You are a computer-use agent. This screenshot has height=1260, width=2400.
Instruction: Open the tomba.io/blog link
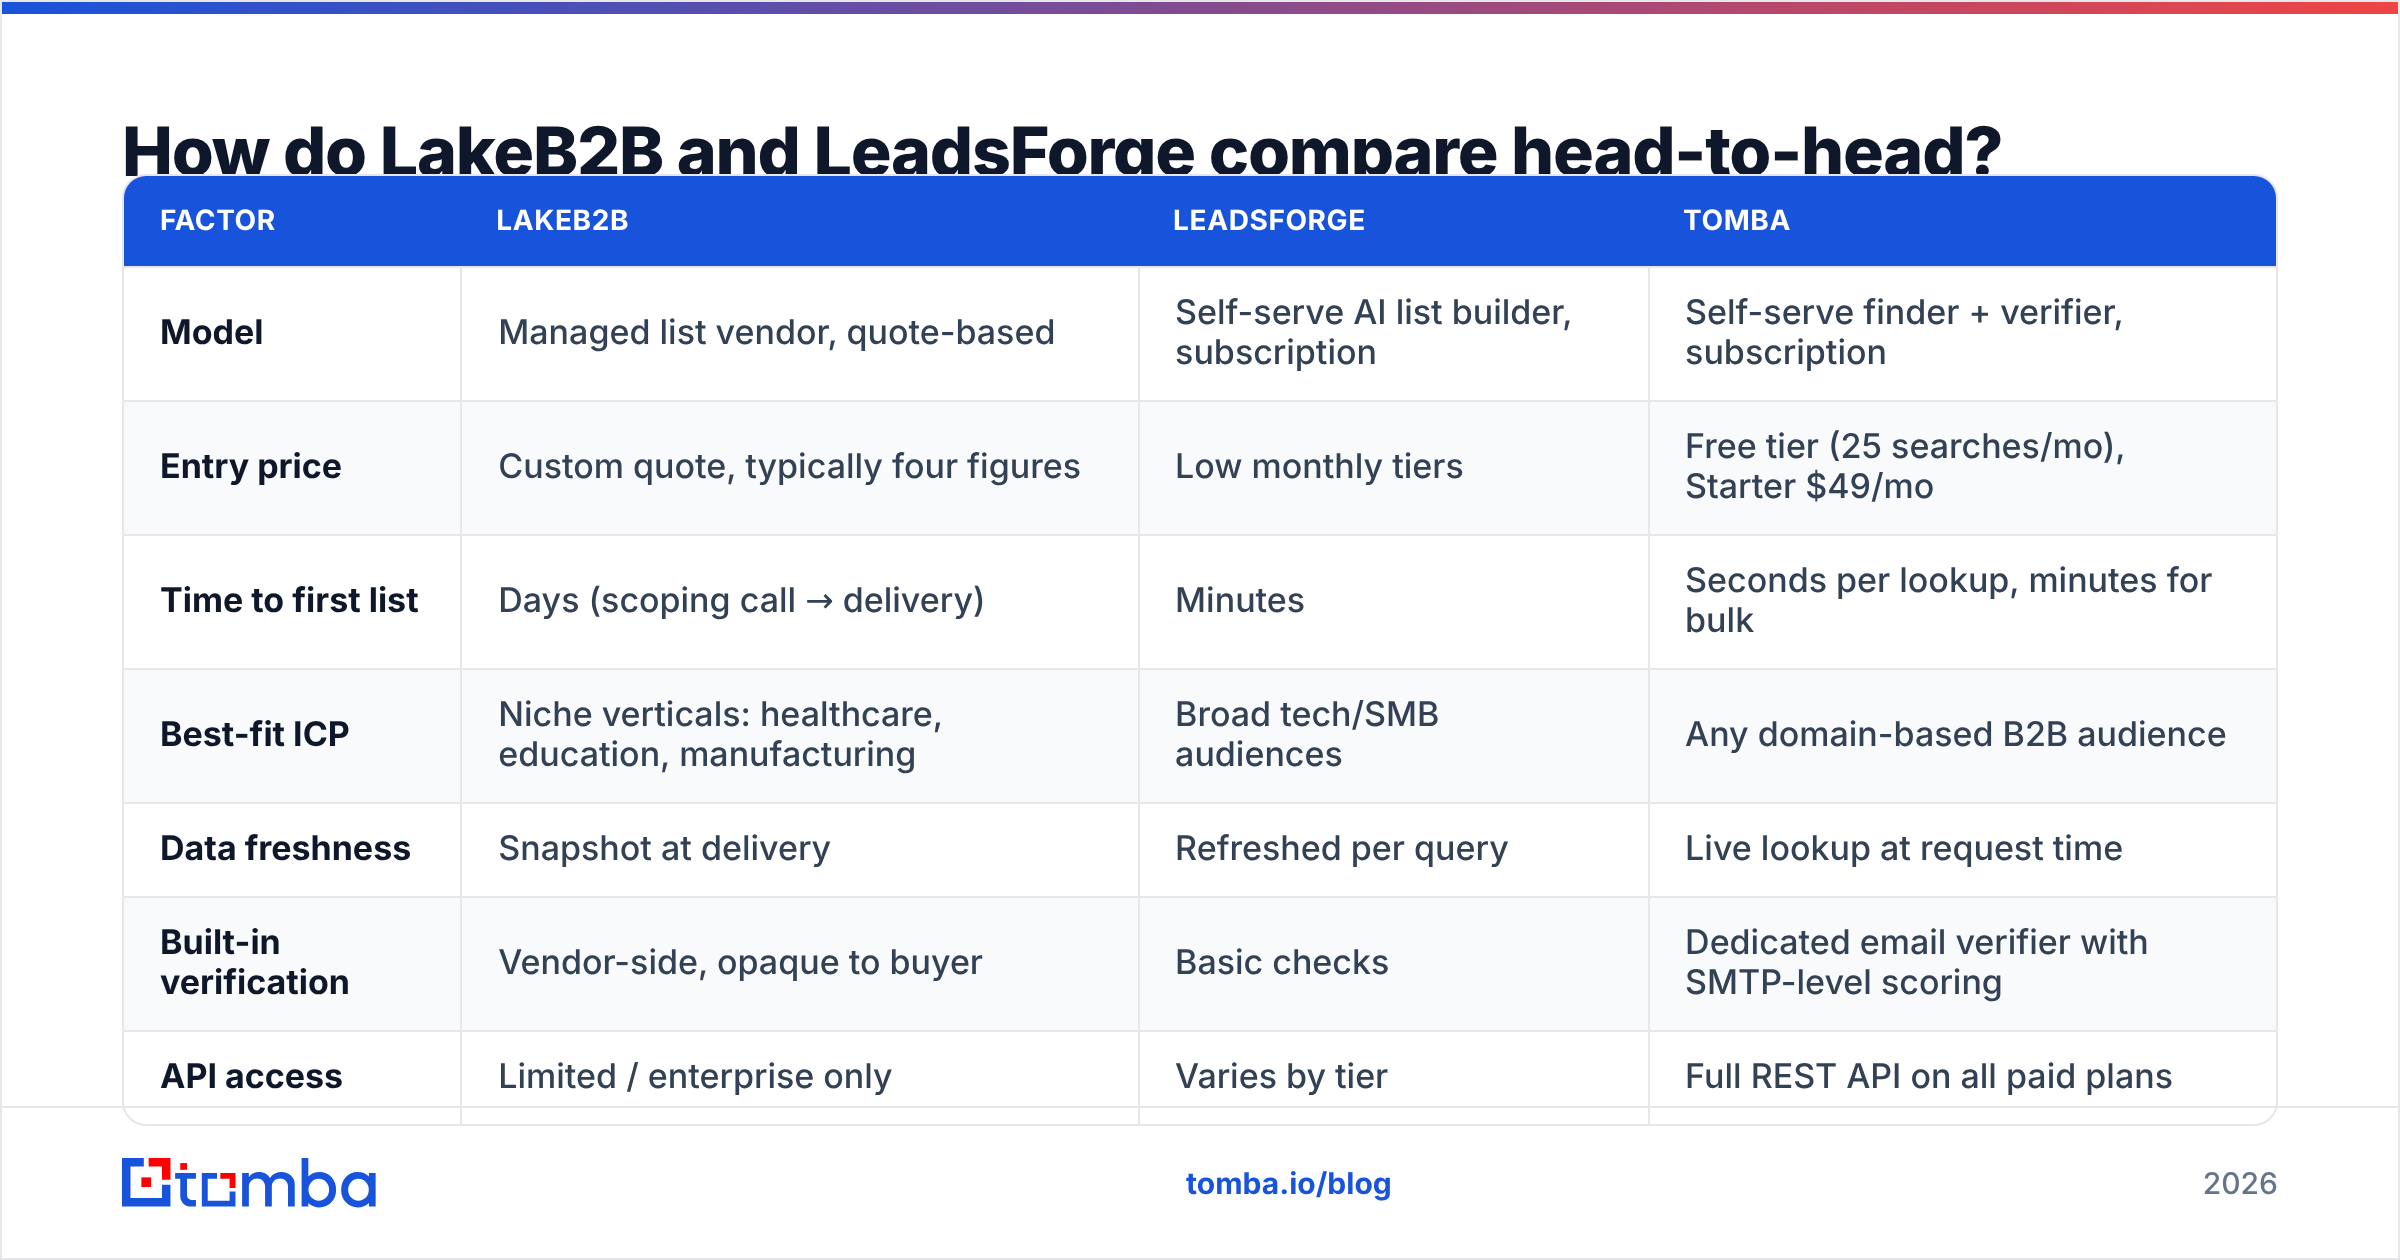coord(1288,1184)
